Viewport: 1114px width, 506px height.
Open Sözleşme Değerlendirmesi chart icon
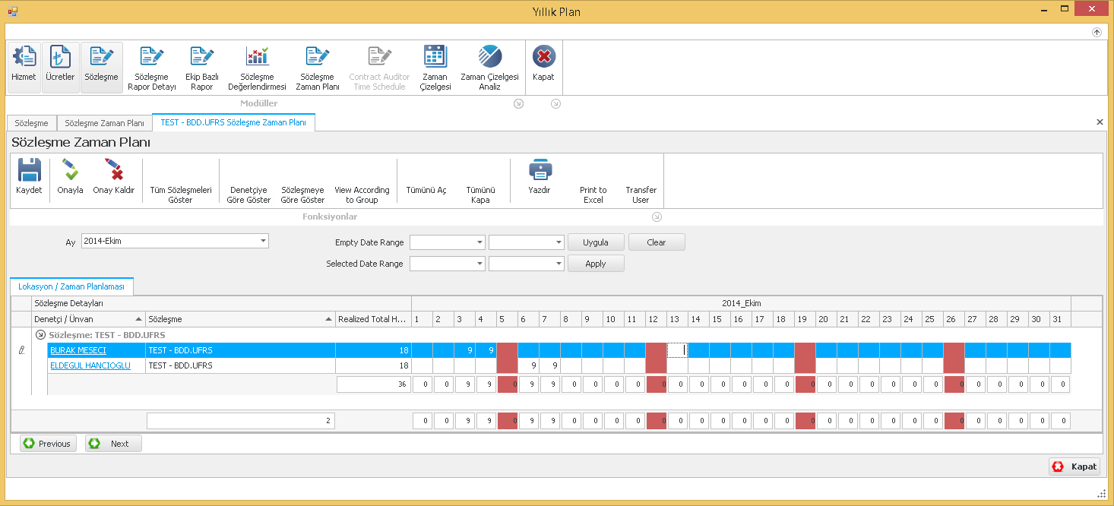257,66
